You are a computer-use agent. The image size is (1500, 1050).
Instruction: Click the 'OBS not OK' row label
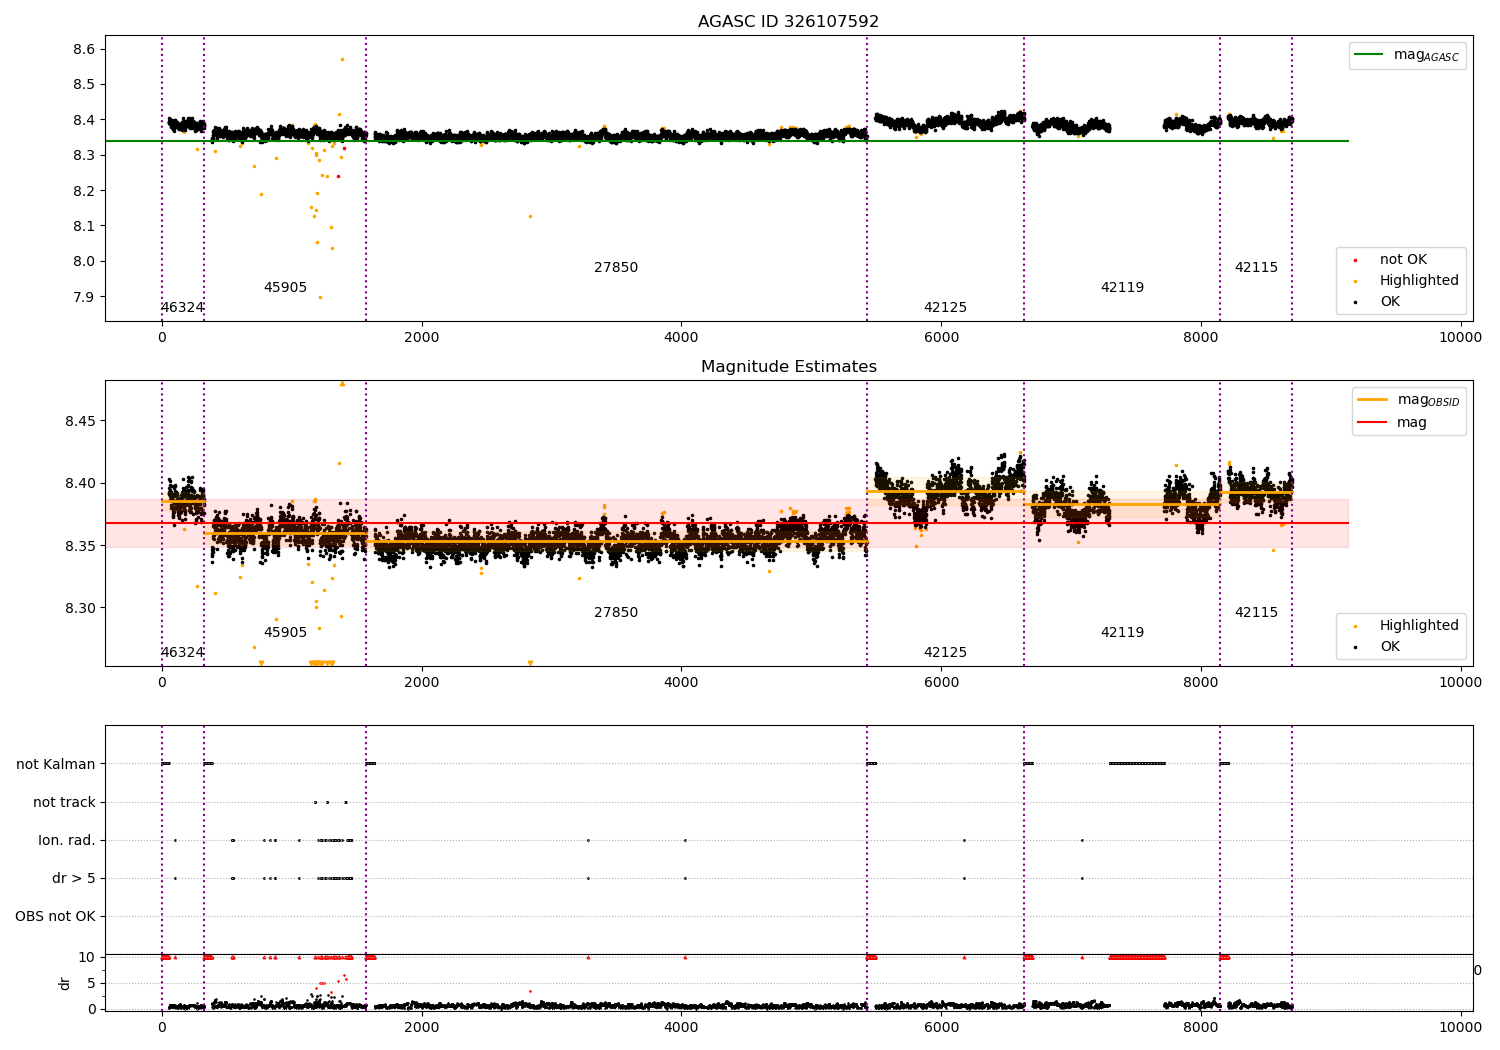pyautogui.click(x=55, y=916)
